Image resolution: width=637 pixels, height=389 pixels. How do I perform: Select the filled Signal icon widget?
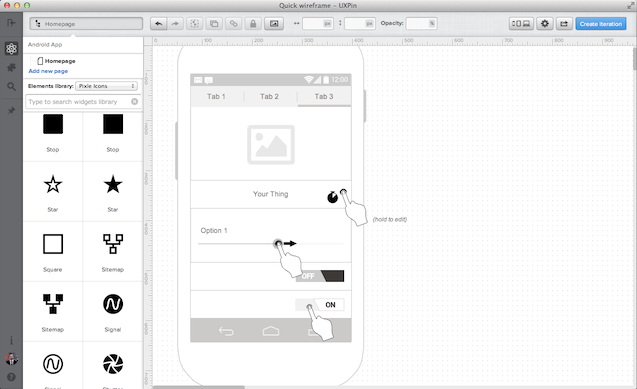[113, 312]
